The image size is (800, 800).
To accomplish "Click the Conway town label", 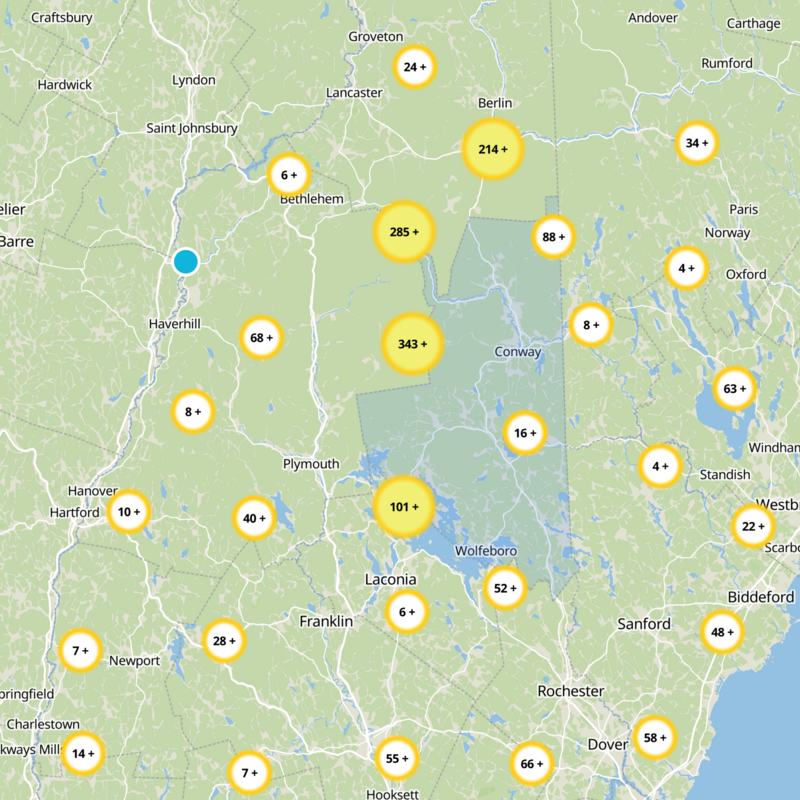I will [517, 352].
